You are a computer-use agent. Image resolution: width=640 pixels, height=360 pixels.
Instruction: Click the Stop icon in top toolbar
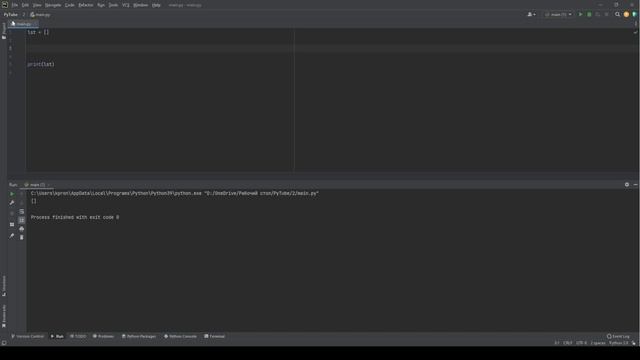coord(607,14)
